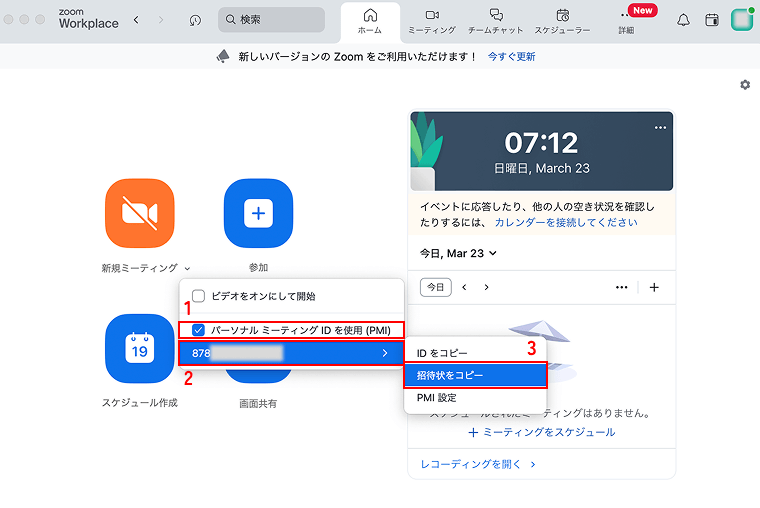Open notifications bell icon
The image size is (760, 508).
click(683, 20)
